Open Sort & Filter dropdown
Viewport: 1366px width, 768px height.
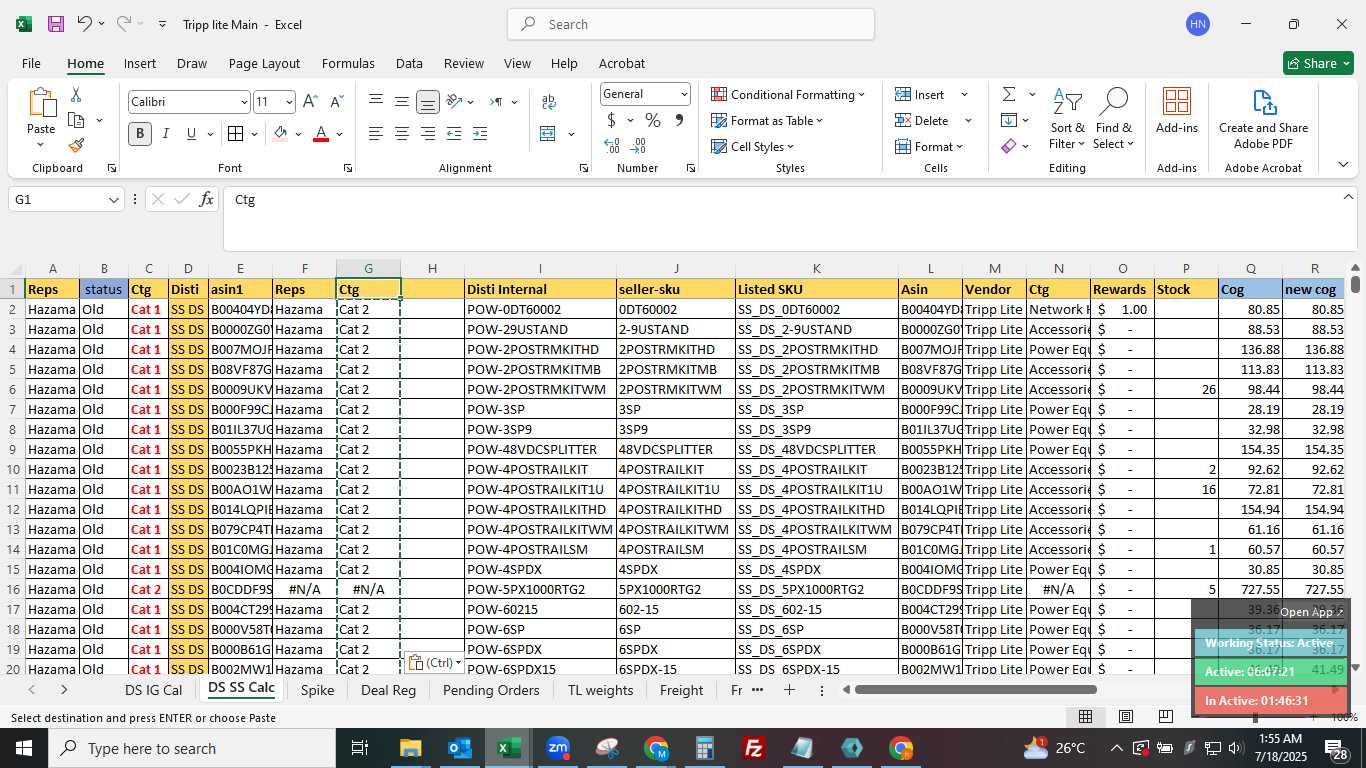point(1067,118)
